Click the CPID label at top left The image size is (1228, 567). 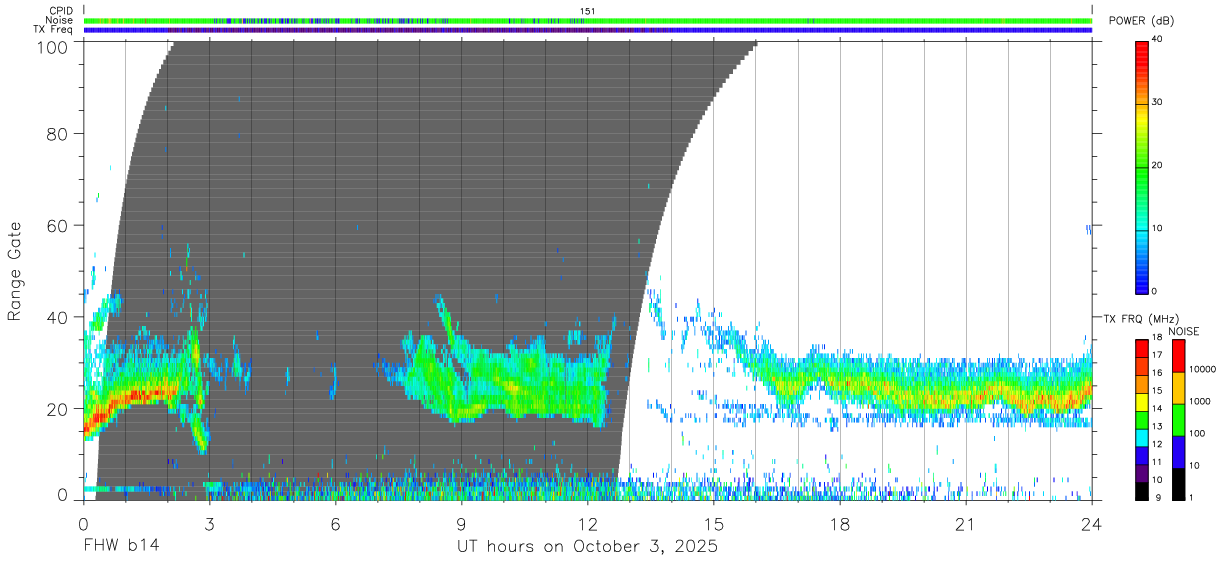coord(61,11)
